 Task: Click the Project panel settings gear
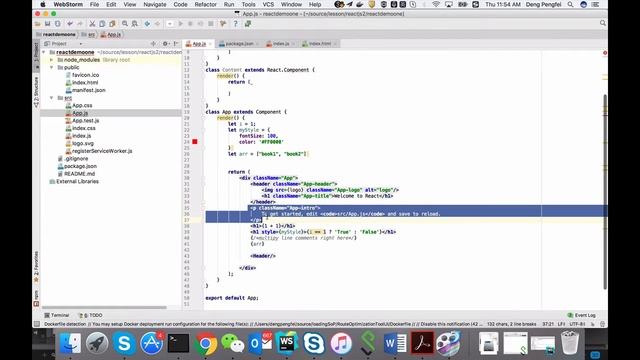tap(165, 44)
